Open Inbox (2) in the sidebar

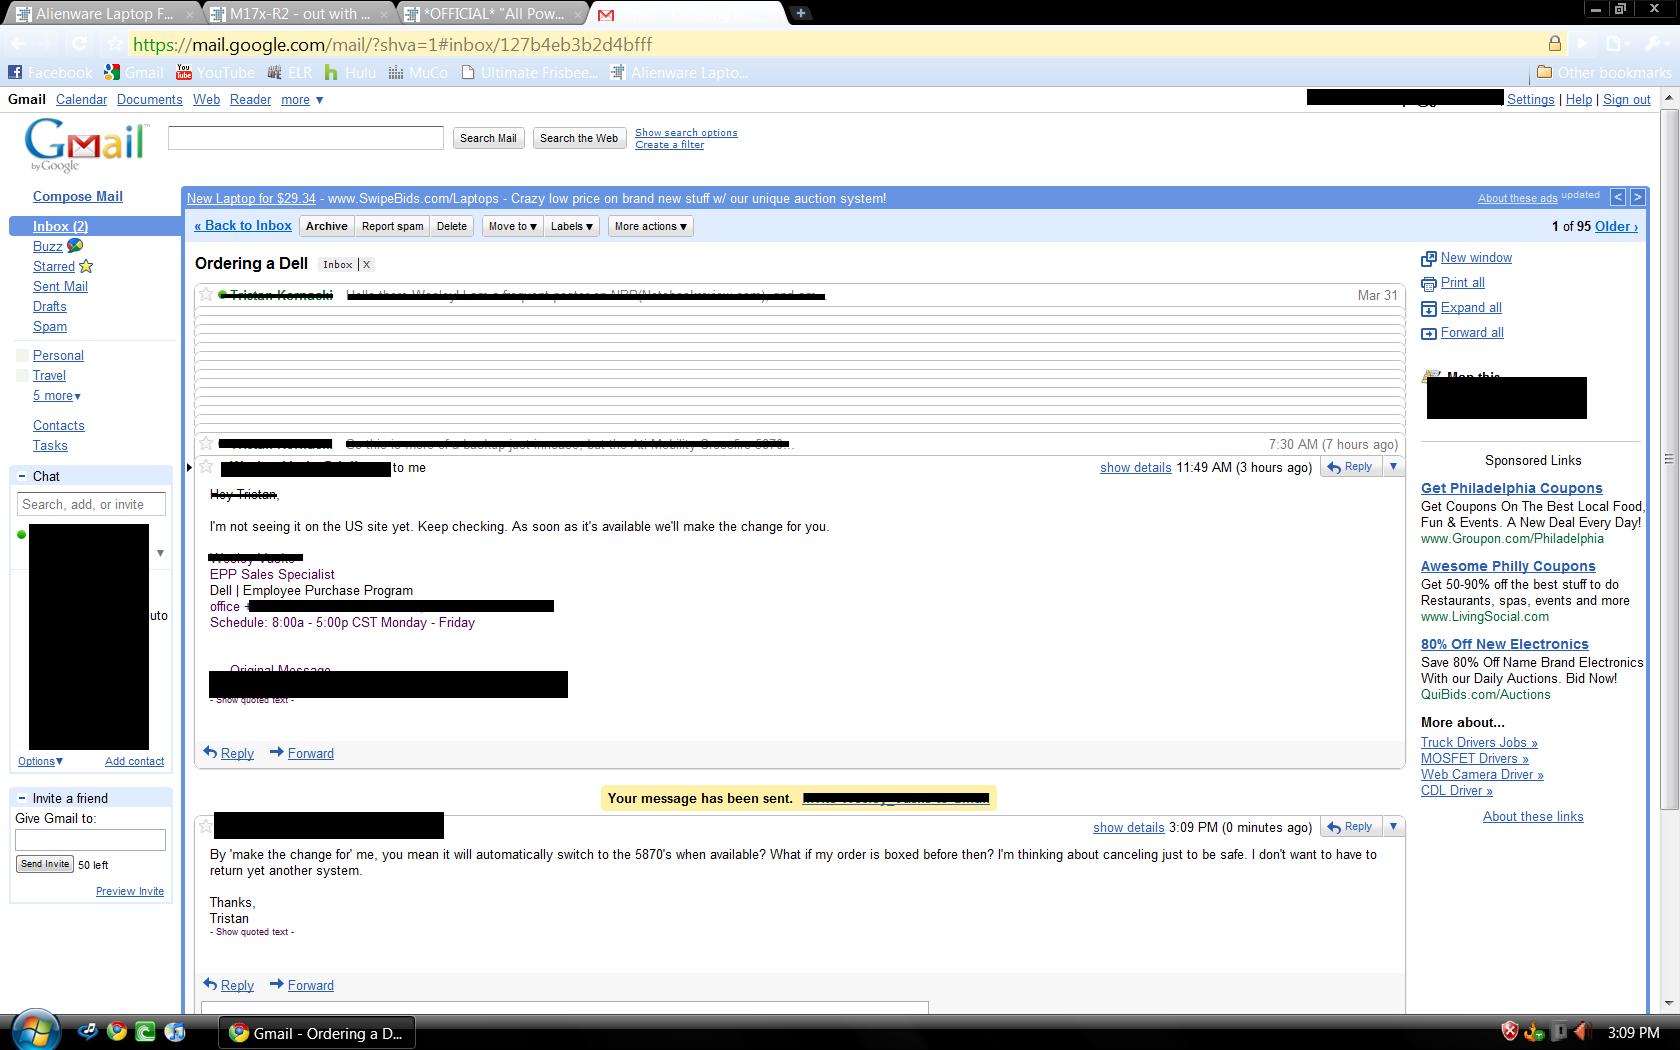click(x=60, y=226)
